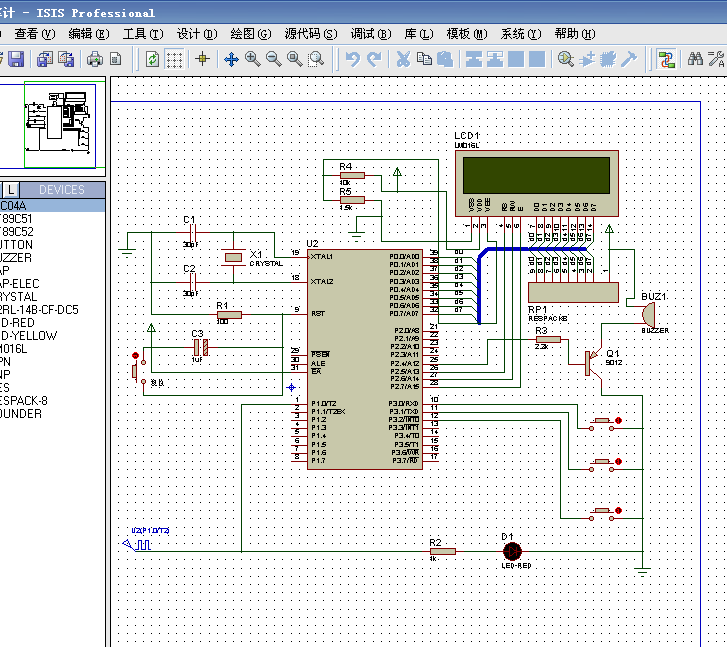The height and width of the screenshot is (647, 727).
Task: Click the Set Print Area icon
Action: tap(116, 59)
